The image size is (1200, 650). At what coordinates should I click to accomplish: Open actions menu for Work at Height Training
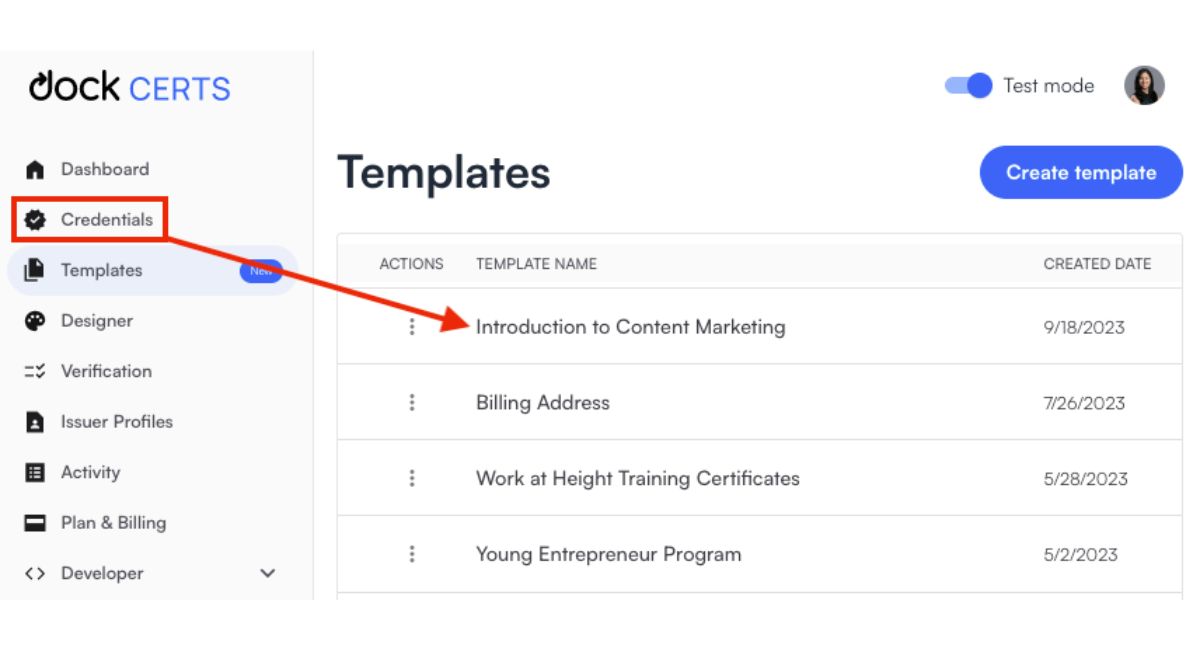[x=411, y=479]
